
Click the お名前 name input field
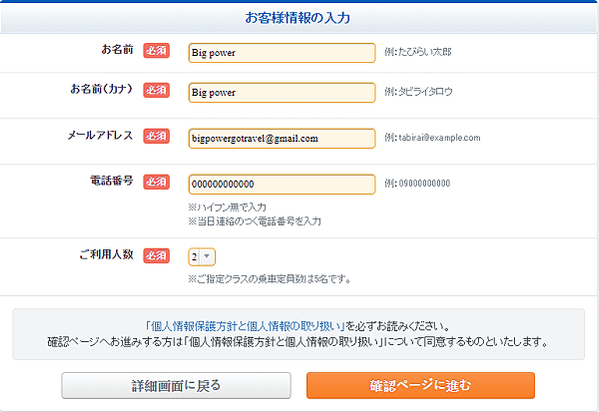(x=282, y=53)
